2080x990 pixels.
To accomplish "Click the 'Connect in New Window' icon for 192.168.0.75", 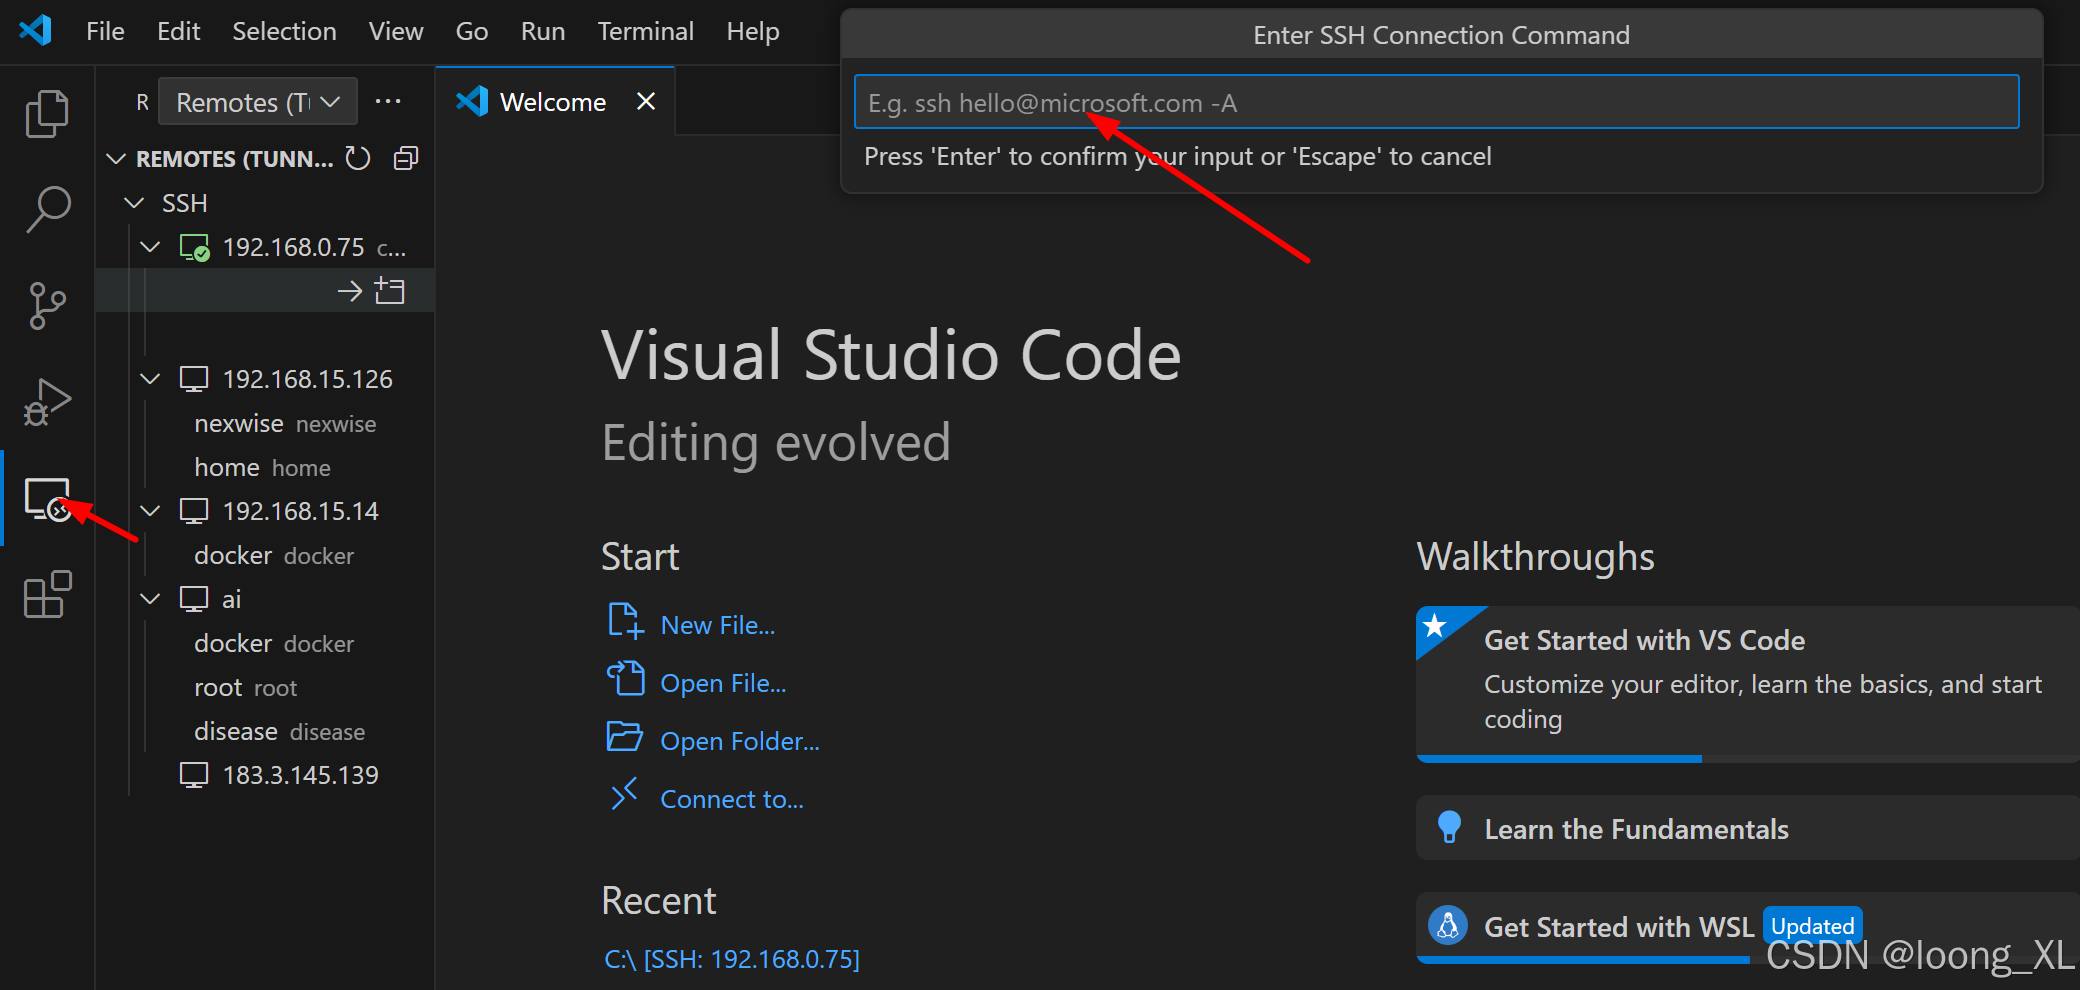I will click(391, 290).
